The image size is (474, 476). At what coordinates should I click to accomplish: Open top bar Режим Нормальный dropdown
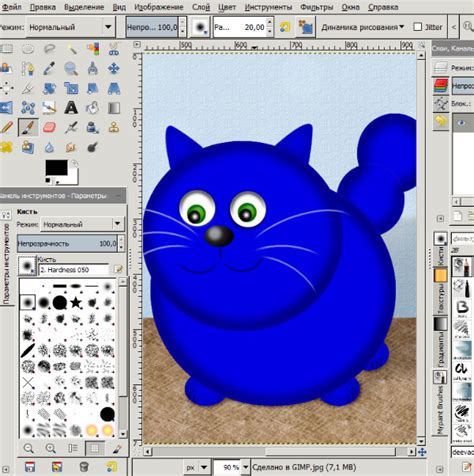(71, 27)
